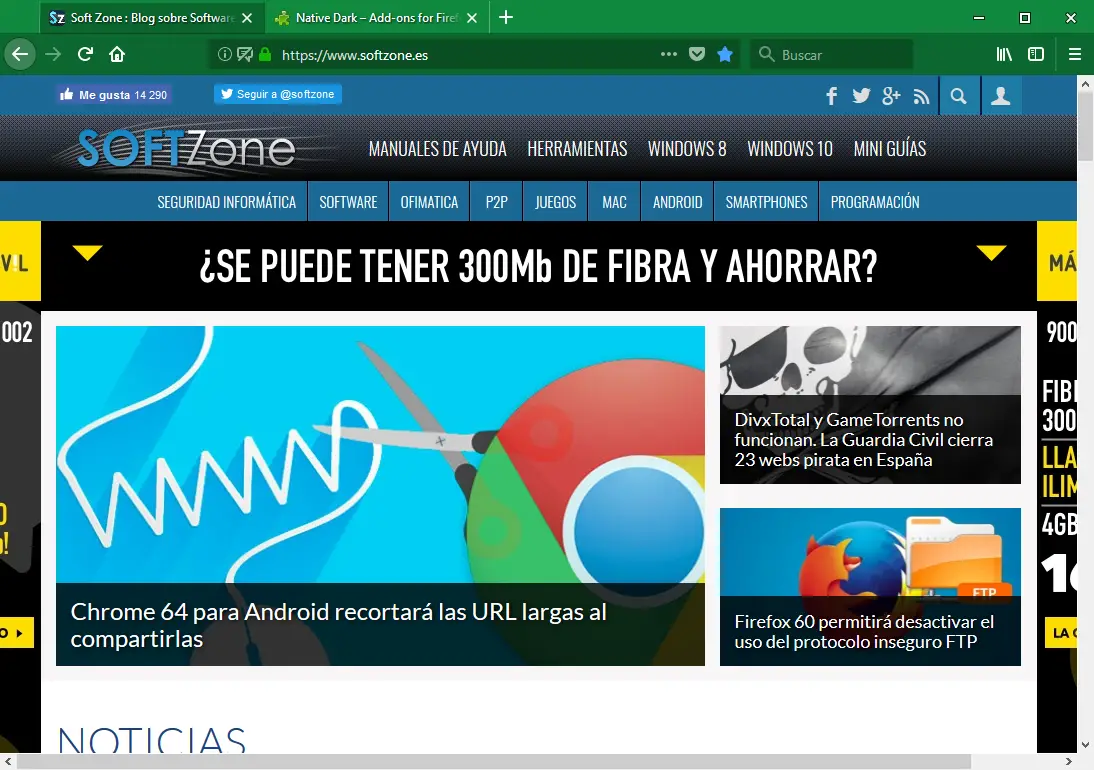Open the pirate skull article image
This screenshot has height=770, width=1094.
[x=870, y=361]
